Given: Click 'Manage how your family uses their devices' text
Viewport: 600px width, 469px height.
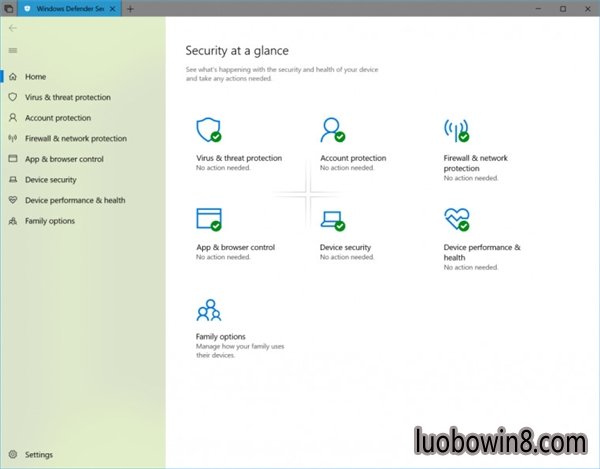Looking at the screenshot, I should point(240,350).
